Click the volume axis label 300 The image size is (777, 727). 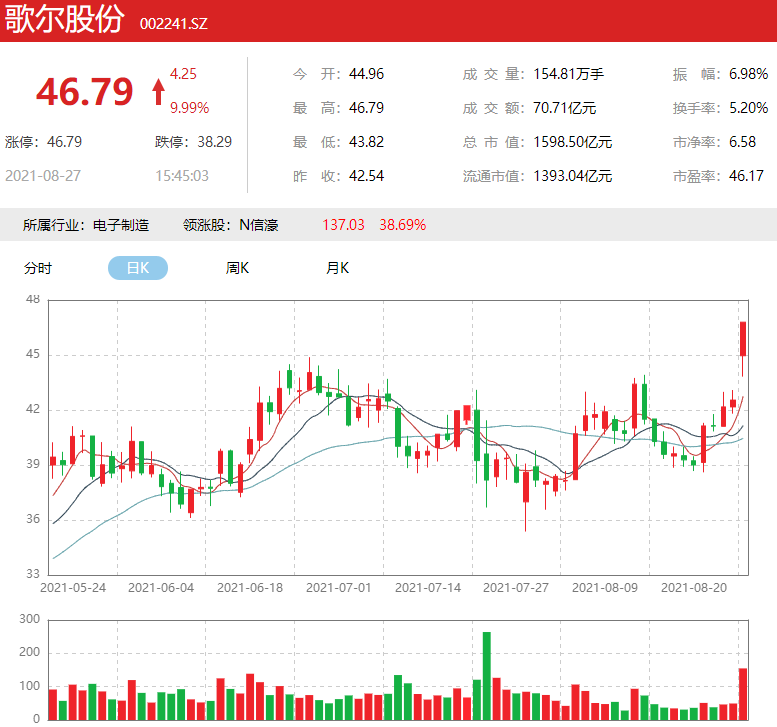pos(29,619)
